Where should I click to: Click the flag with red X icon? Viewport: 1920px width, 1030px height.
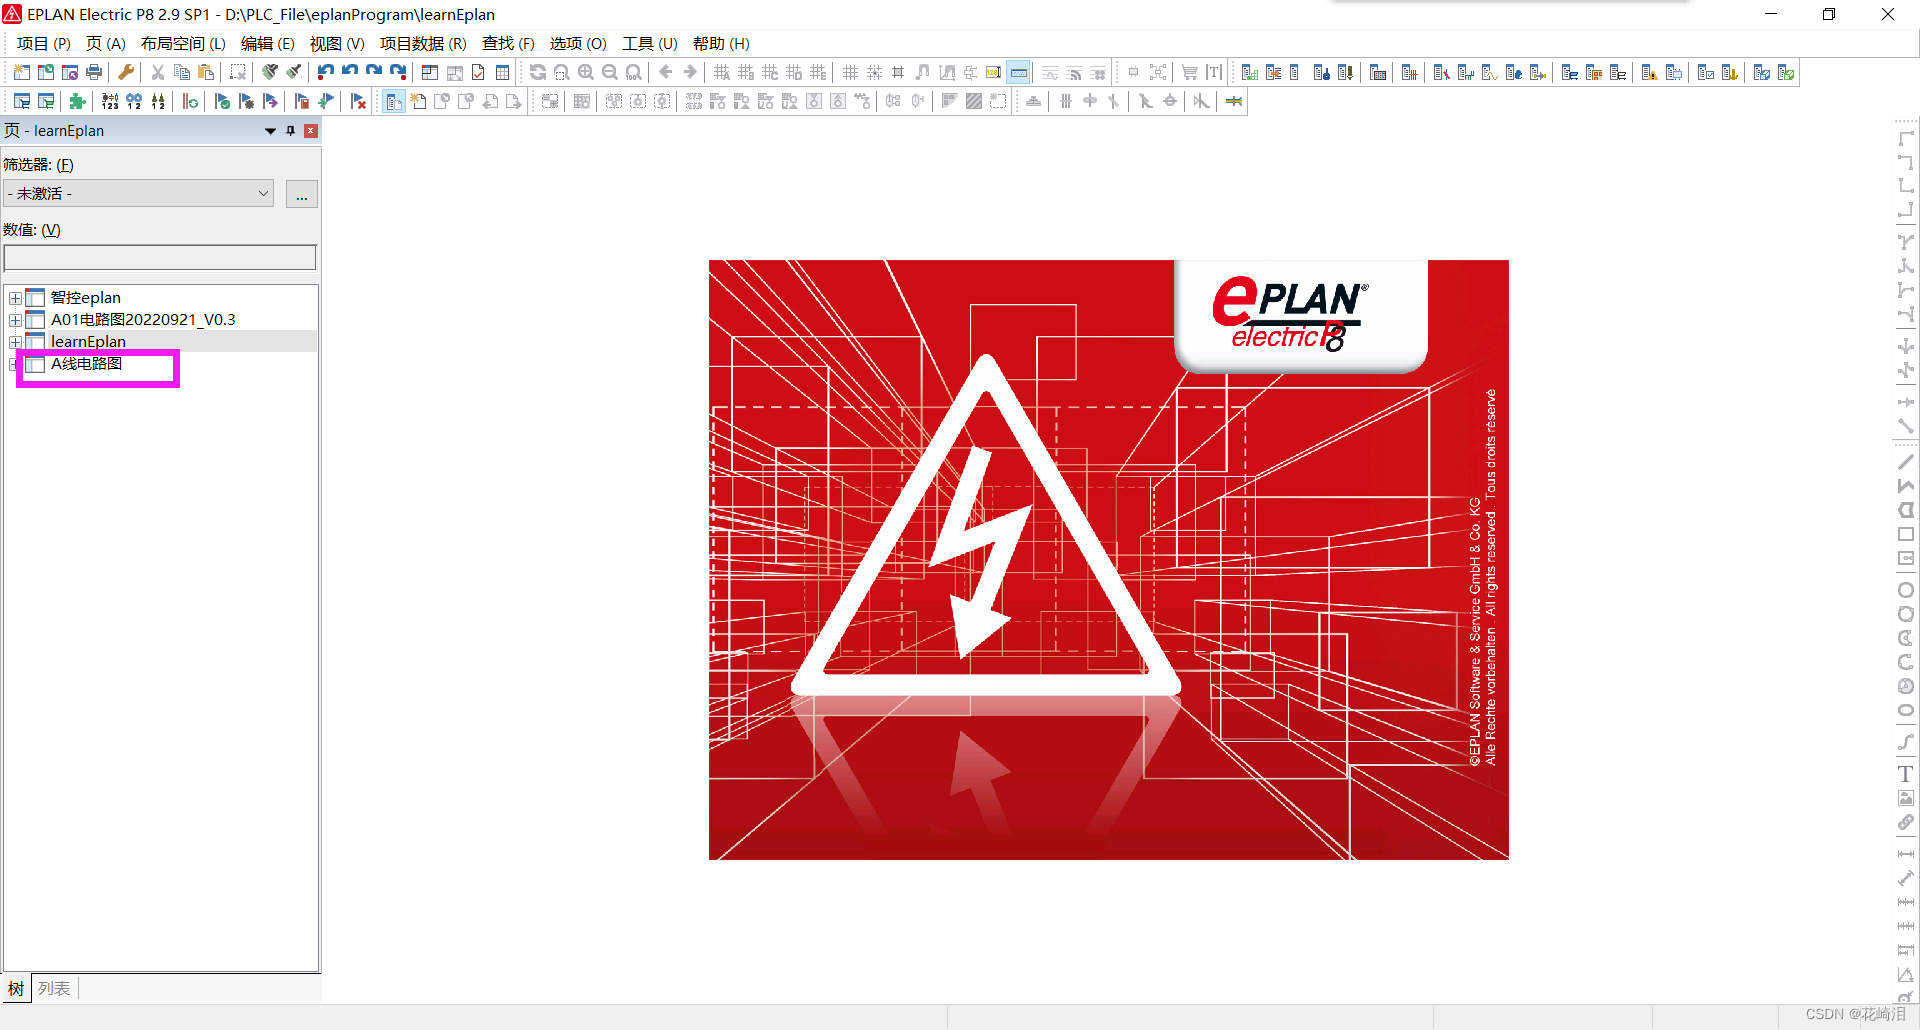pos(358,101)
